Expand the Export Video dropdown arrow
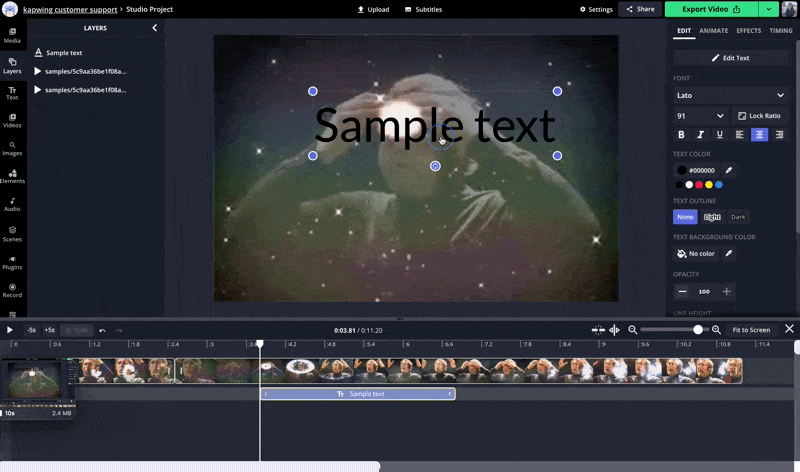This screenshot has height=472, width=800. tap(767, 9)
